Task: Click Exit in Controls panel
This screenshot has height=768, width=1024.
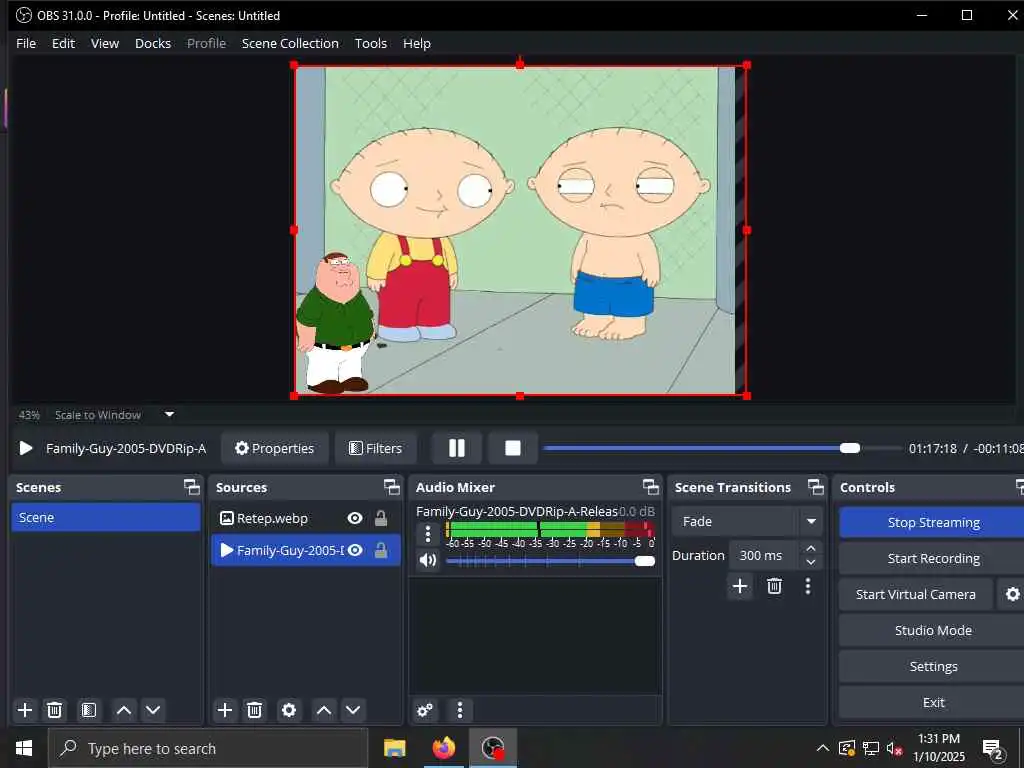Action: click(933, 702)
